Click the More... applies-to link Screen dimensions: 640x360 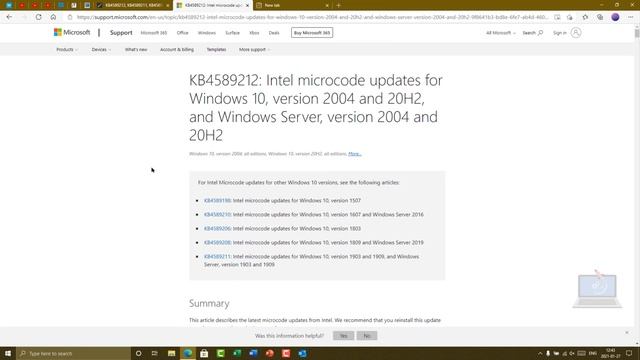coord(355,154)
